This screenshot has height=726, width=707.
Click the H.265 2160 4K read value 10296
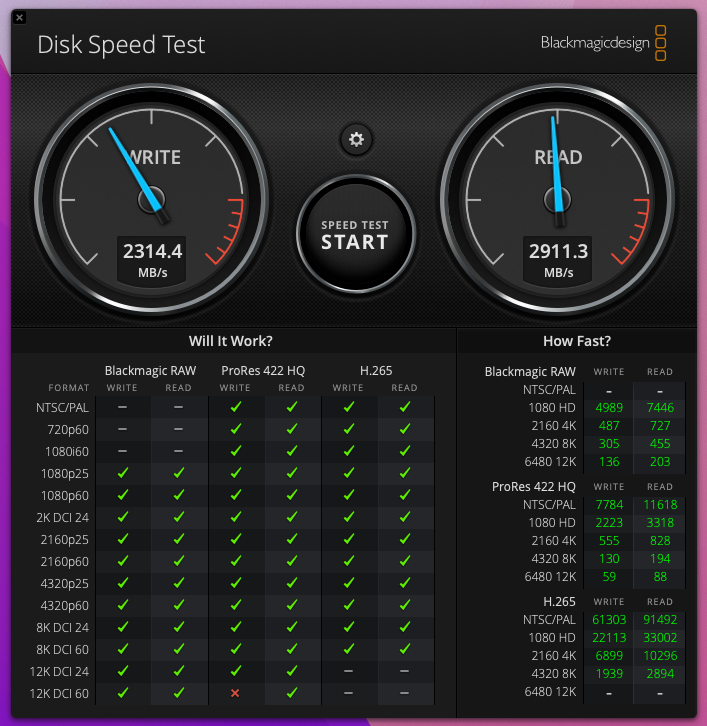[x=660, y=656]
